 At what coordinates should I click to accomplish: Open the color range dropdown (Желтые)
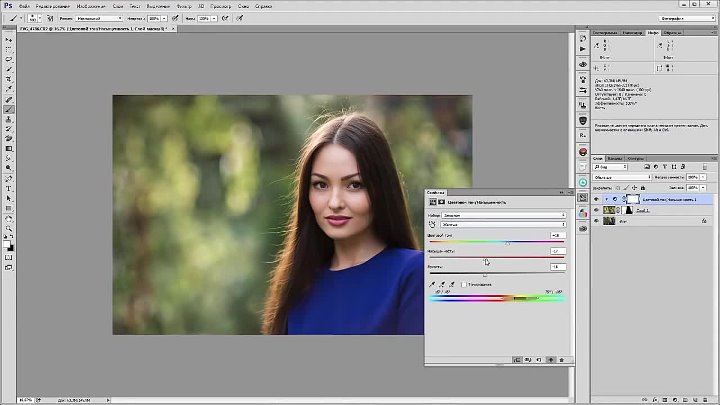tap(503, 225)
